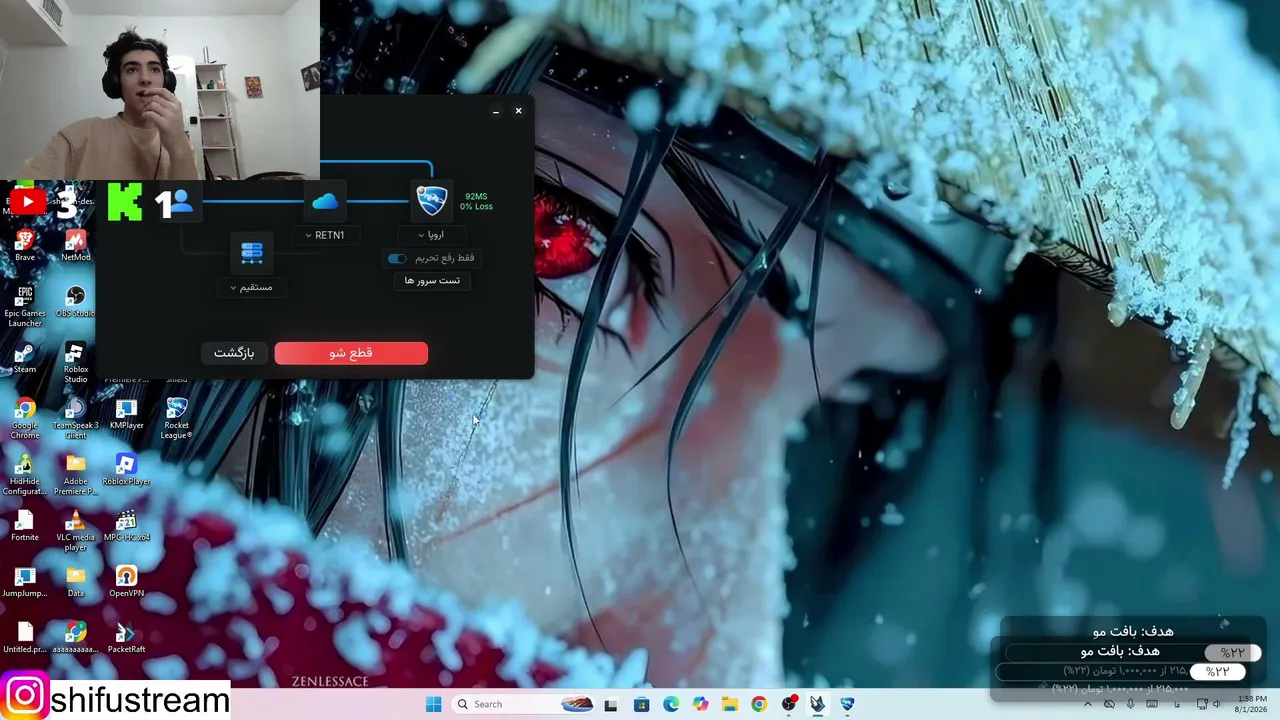
Task: Open Google Chrome from the taskbar
Action: pos(759,704)
